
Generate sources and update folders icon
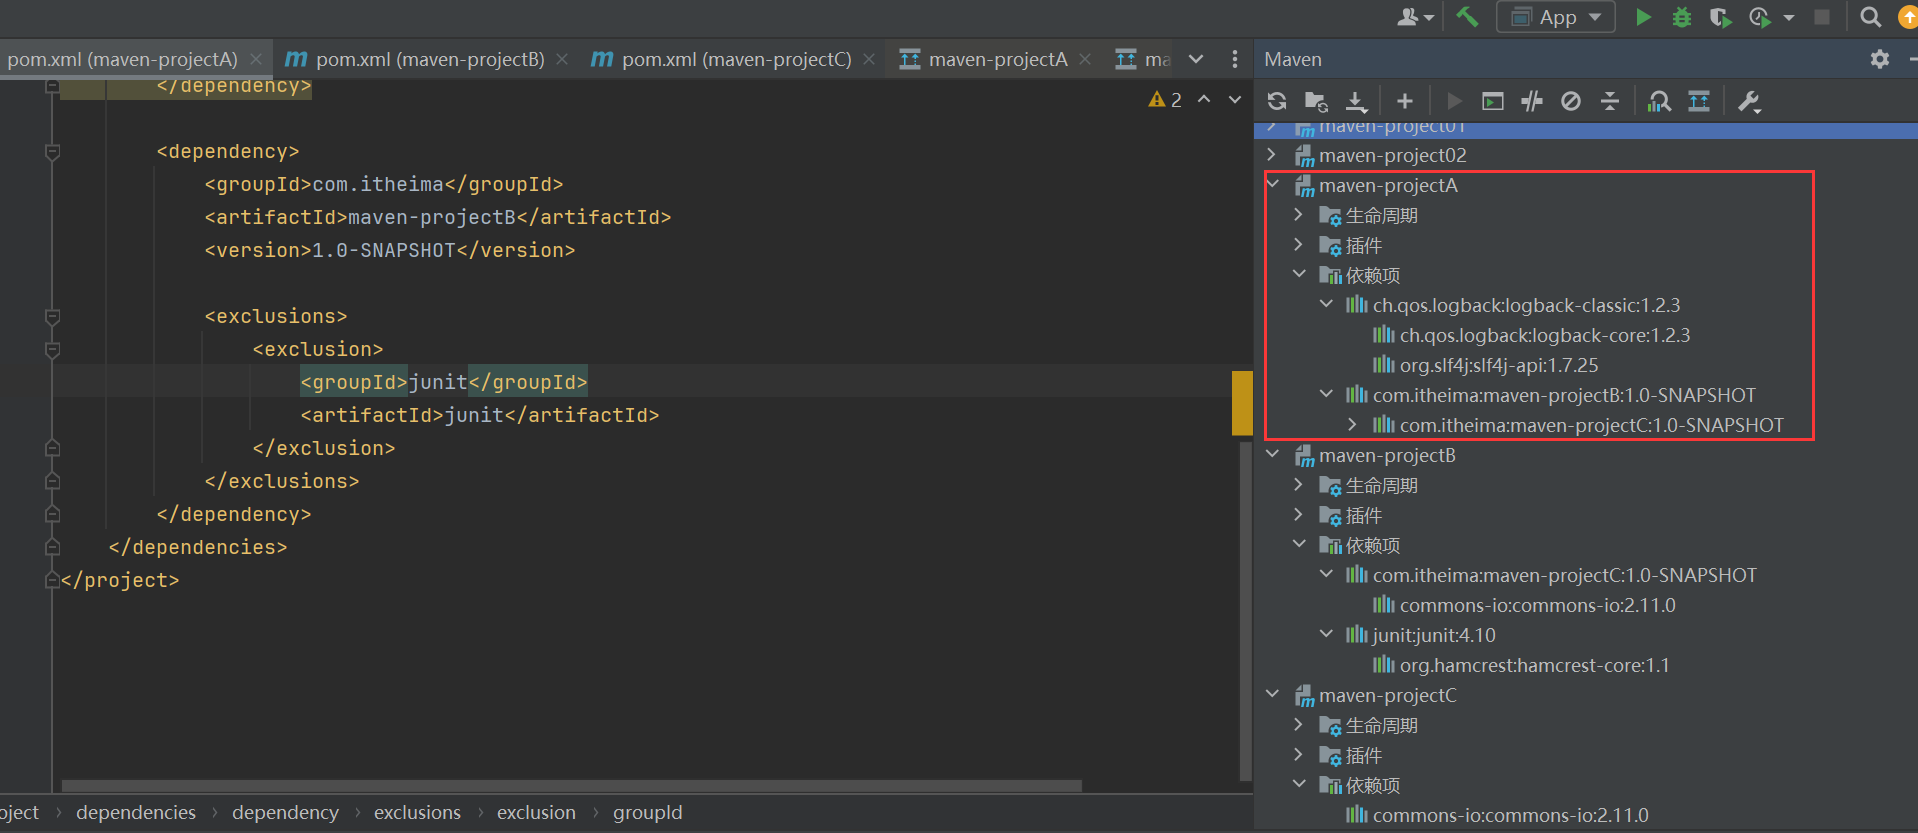[1316, 101]
